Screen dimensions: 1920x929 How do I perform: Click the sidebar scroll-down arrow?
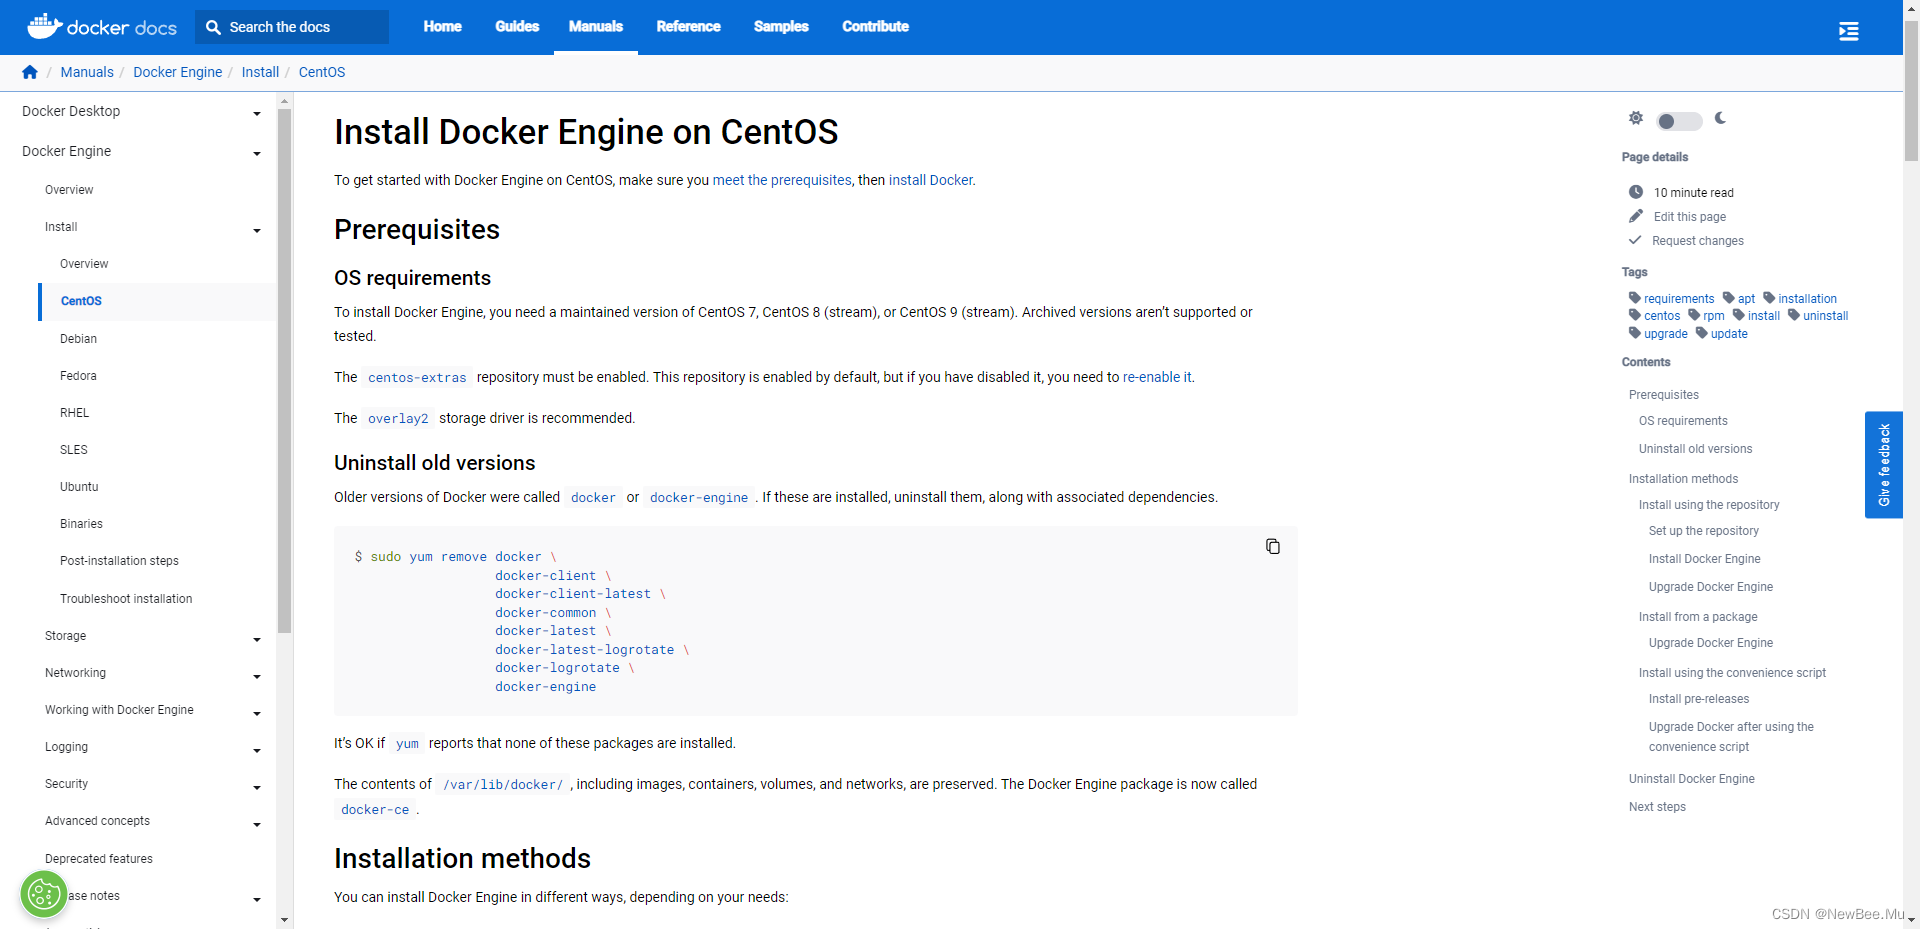coord(284,920)
